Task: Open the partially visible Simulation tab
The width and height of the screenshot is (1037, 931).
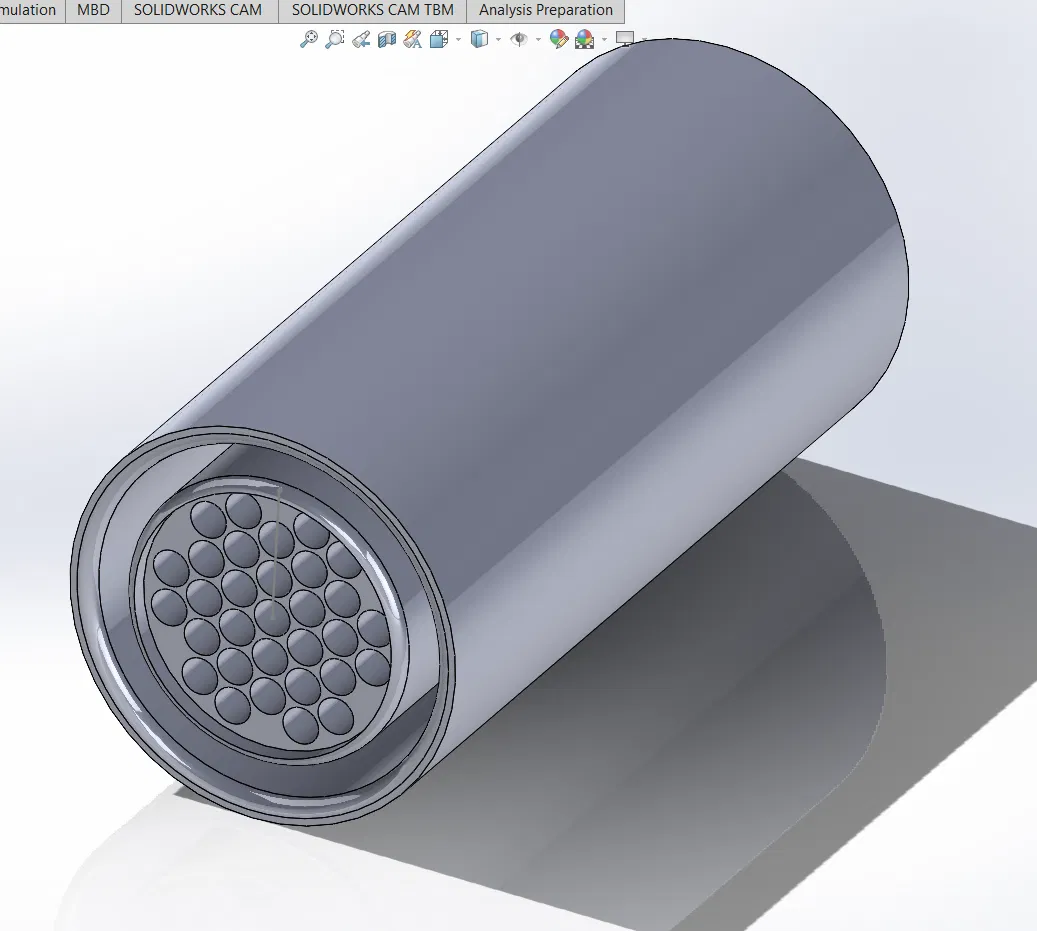Action: coord(31,11)
